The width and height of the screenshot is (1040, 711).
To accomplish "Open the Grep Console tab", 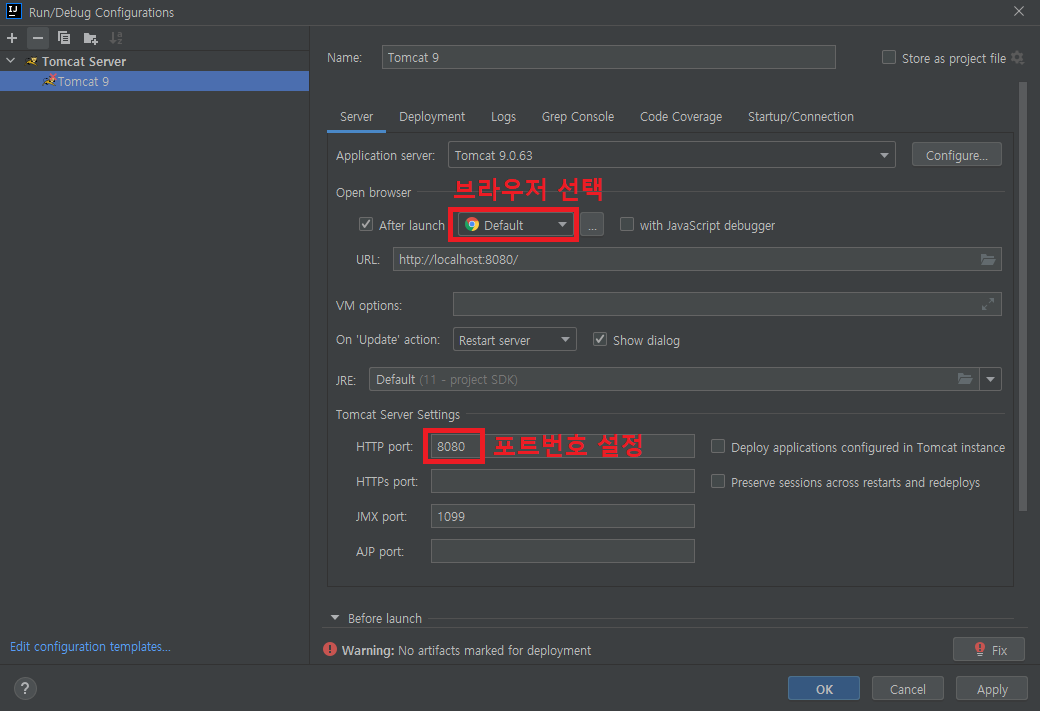I will (x=578, y=117).
